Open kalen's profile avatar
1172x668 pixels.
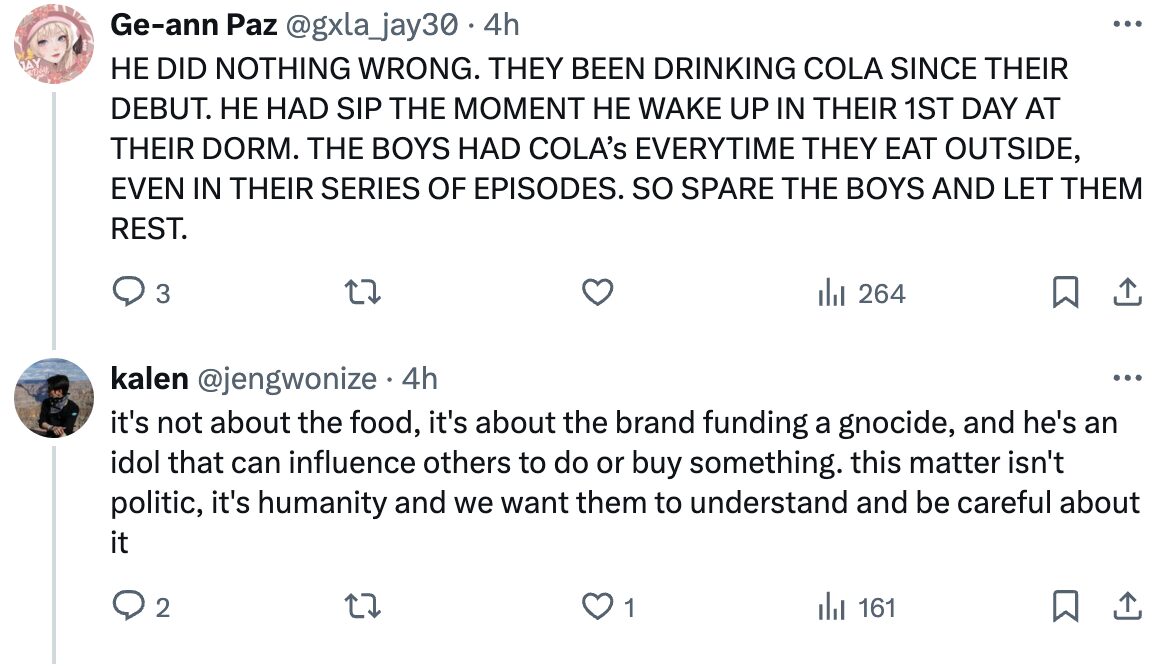click(53, 398)
